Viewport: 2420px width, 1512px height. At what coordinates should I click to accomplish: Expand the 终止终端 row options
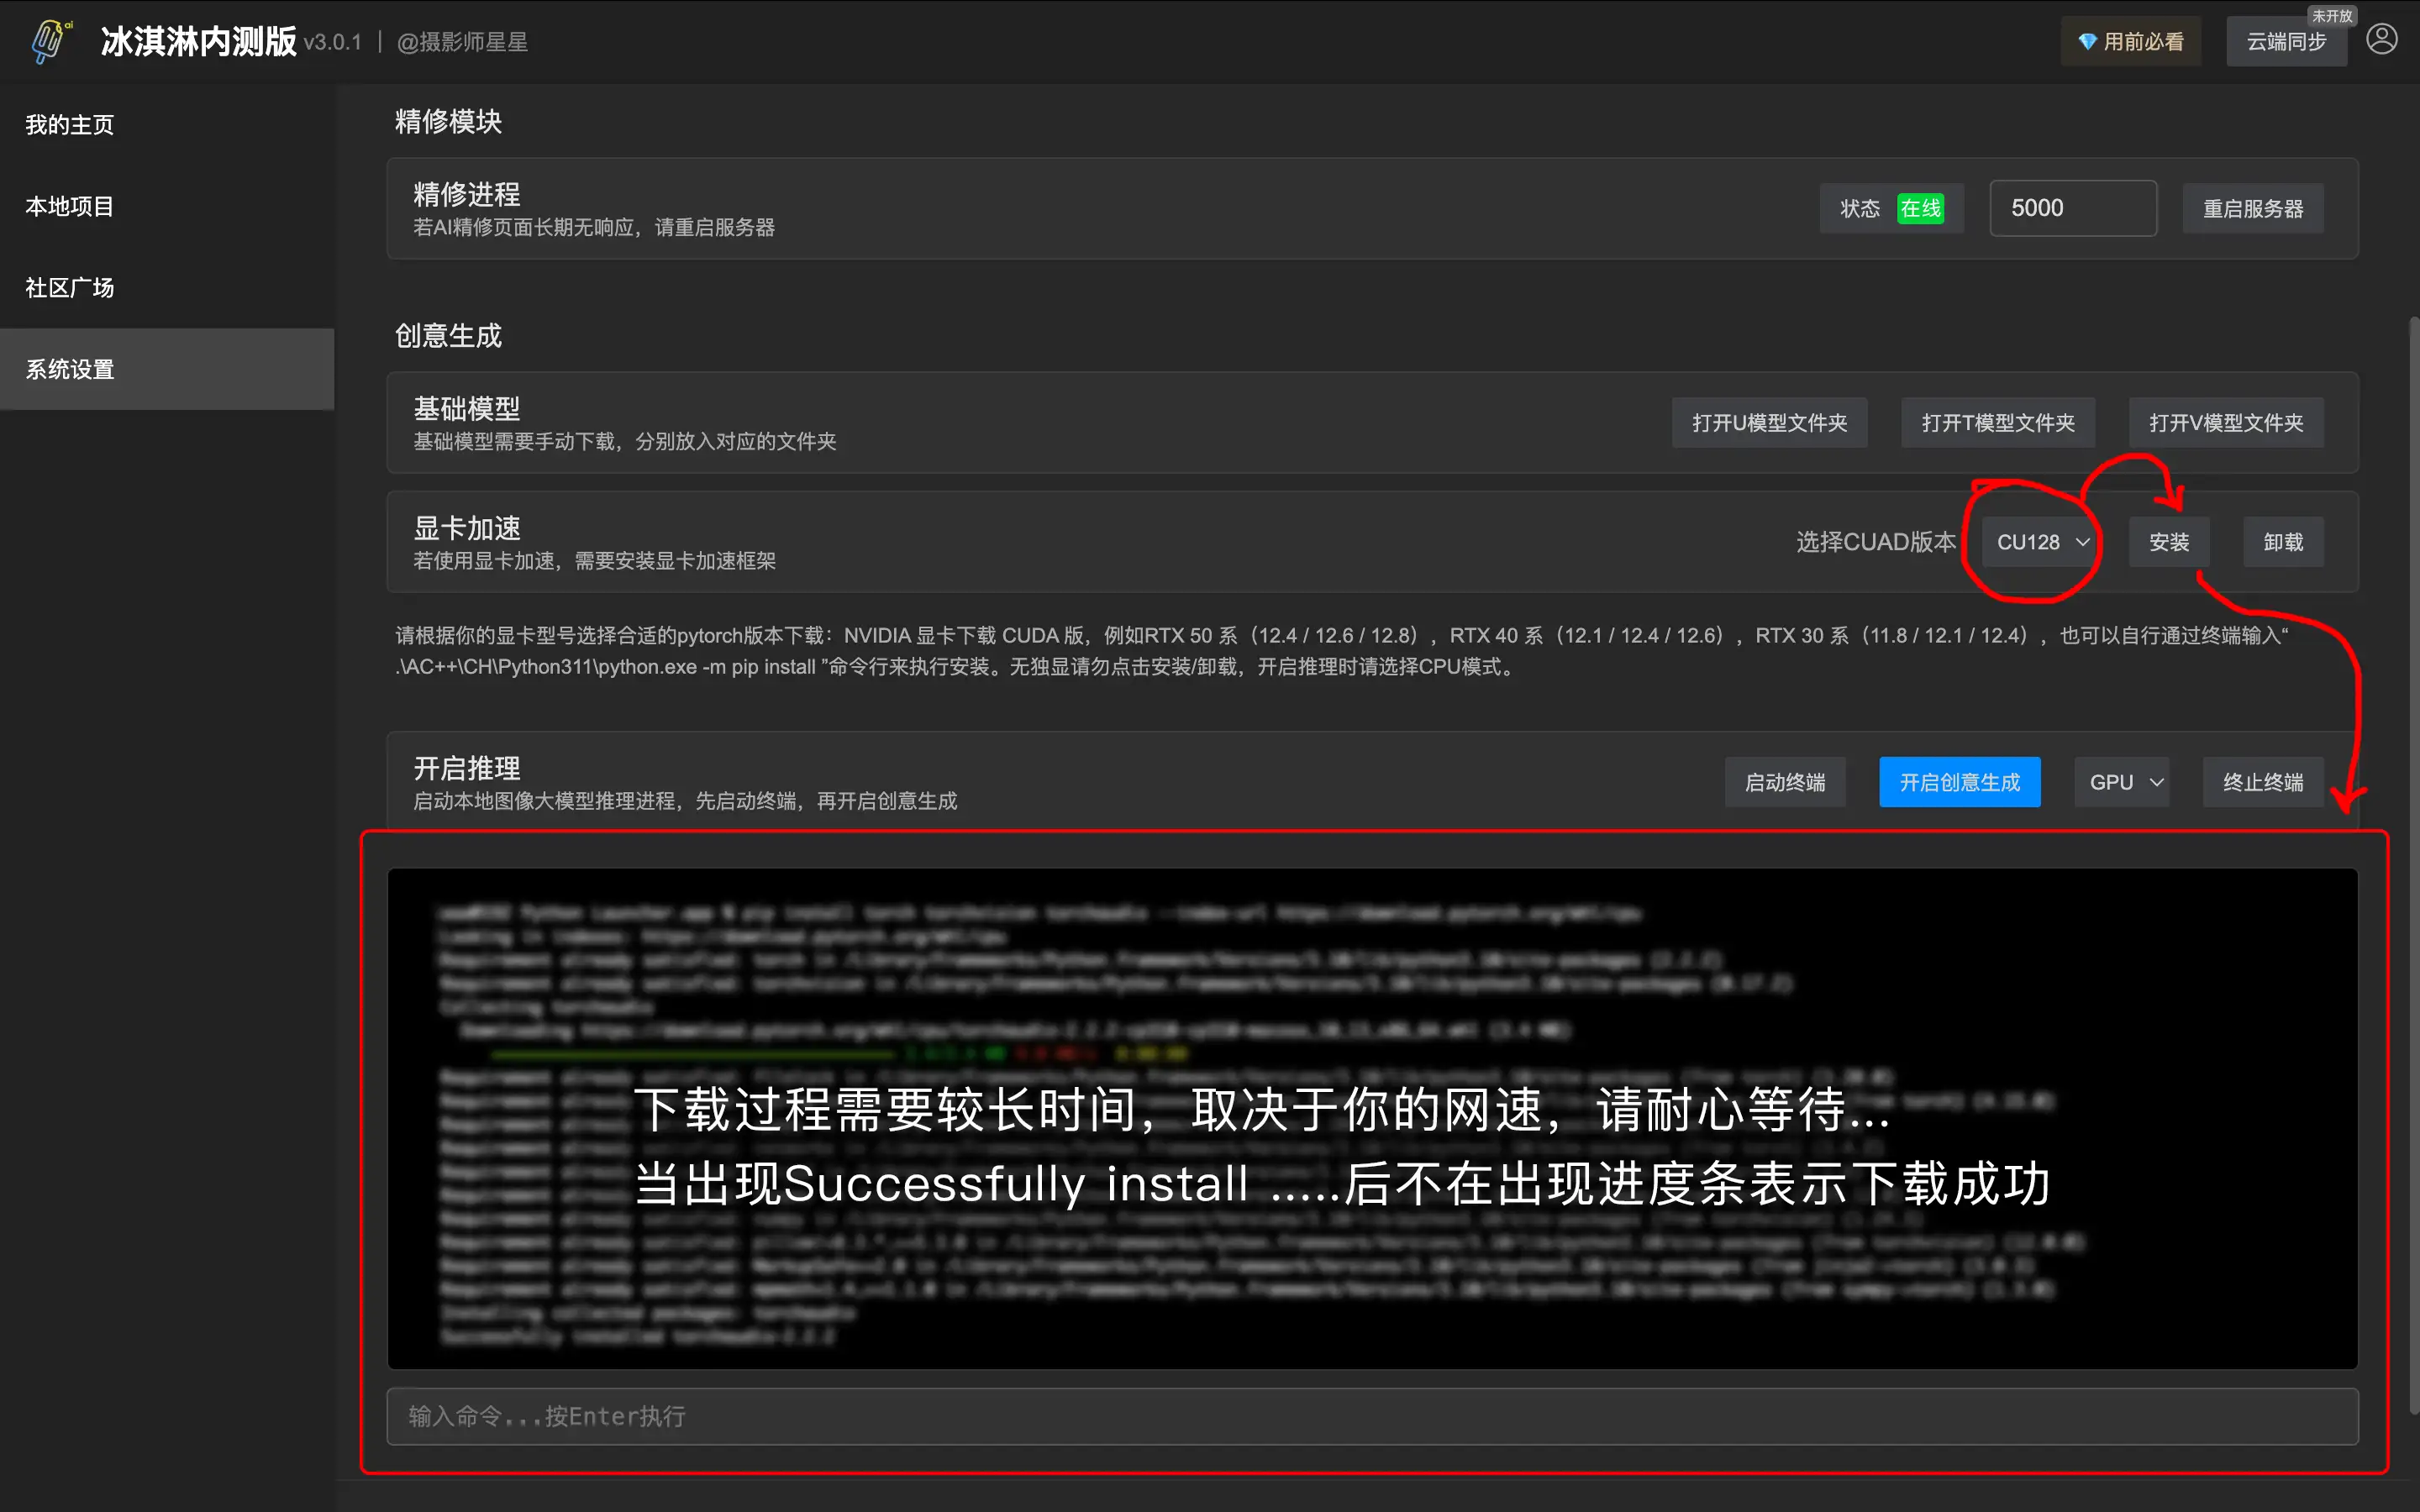2263,781
